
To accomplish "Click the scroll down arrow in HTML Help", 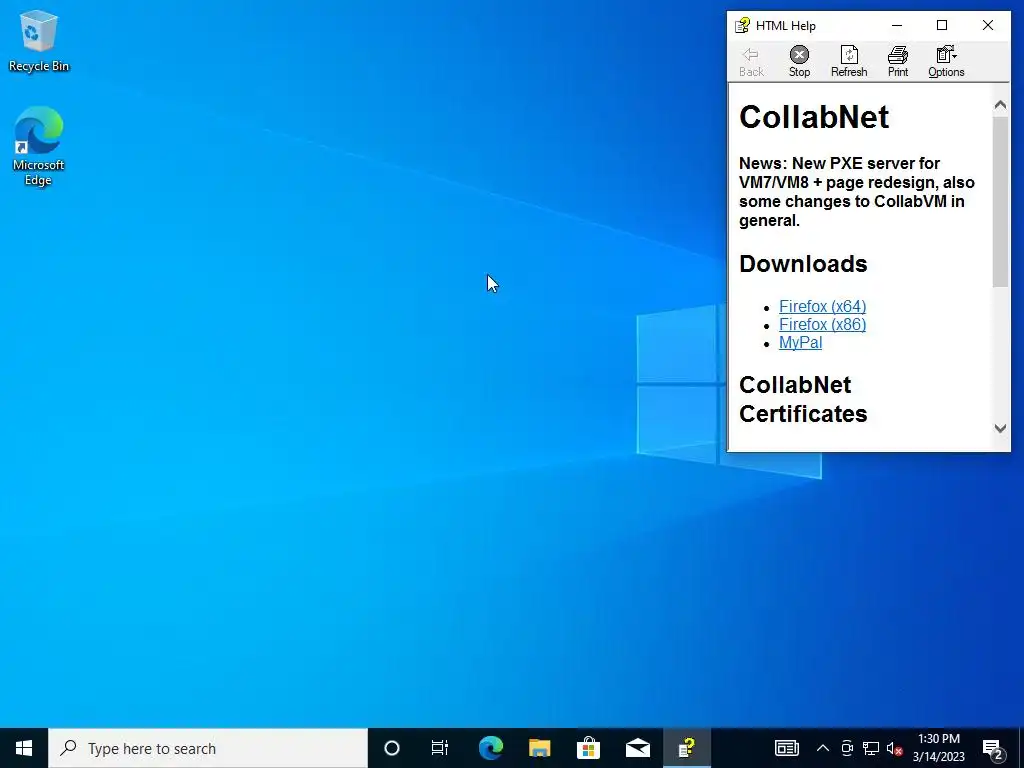I will [1000, 428].
